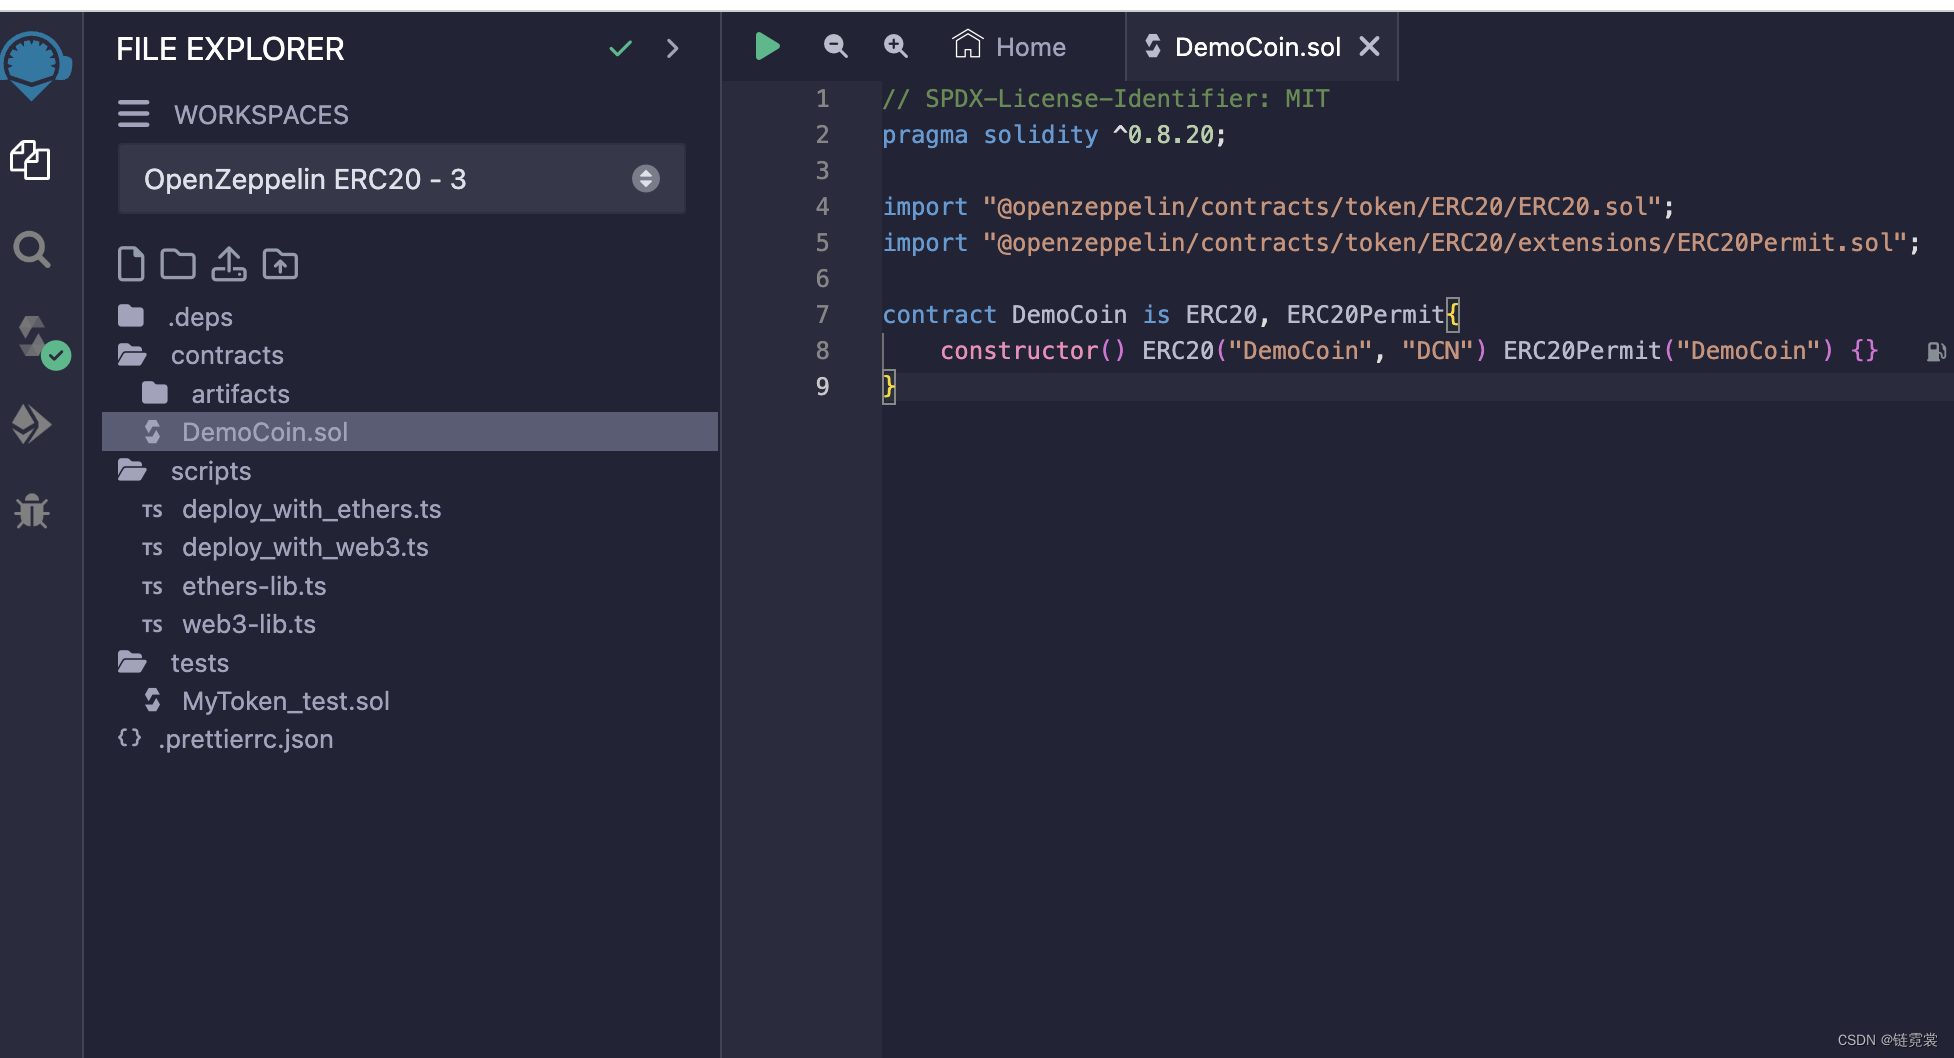1954x1058 pixels.
Task: Collapse the contracts folder
Action: (x=200, y=355)
